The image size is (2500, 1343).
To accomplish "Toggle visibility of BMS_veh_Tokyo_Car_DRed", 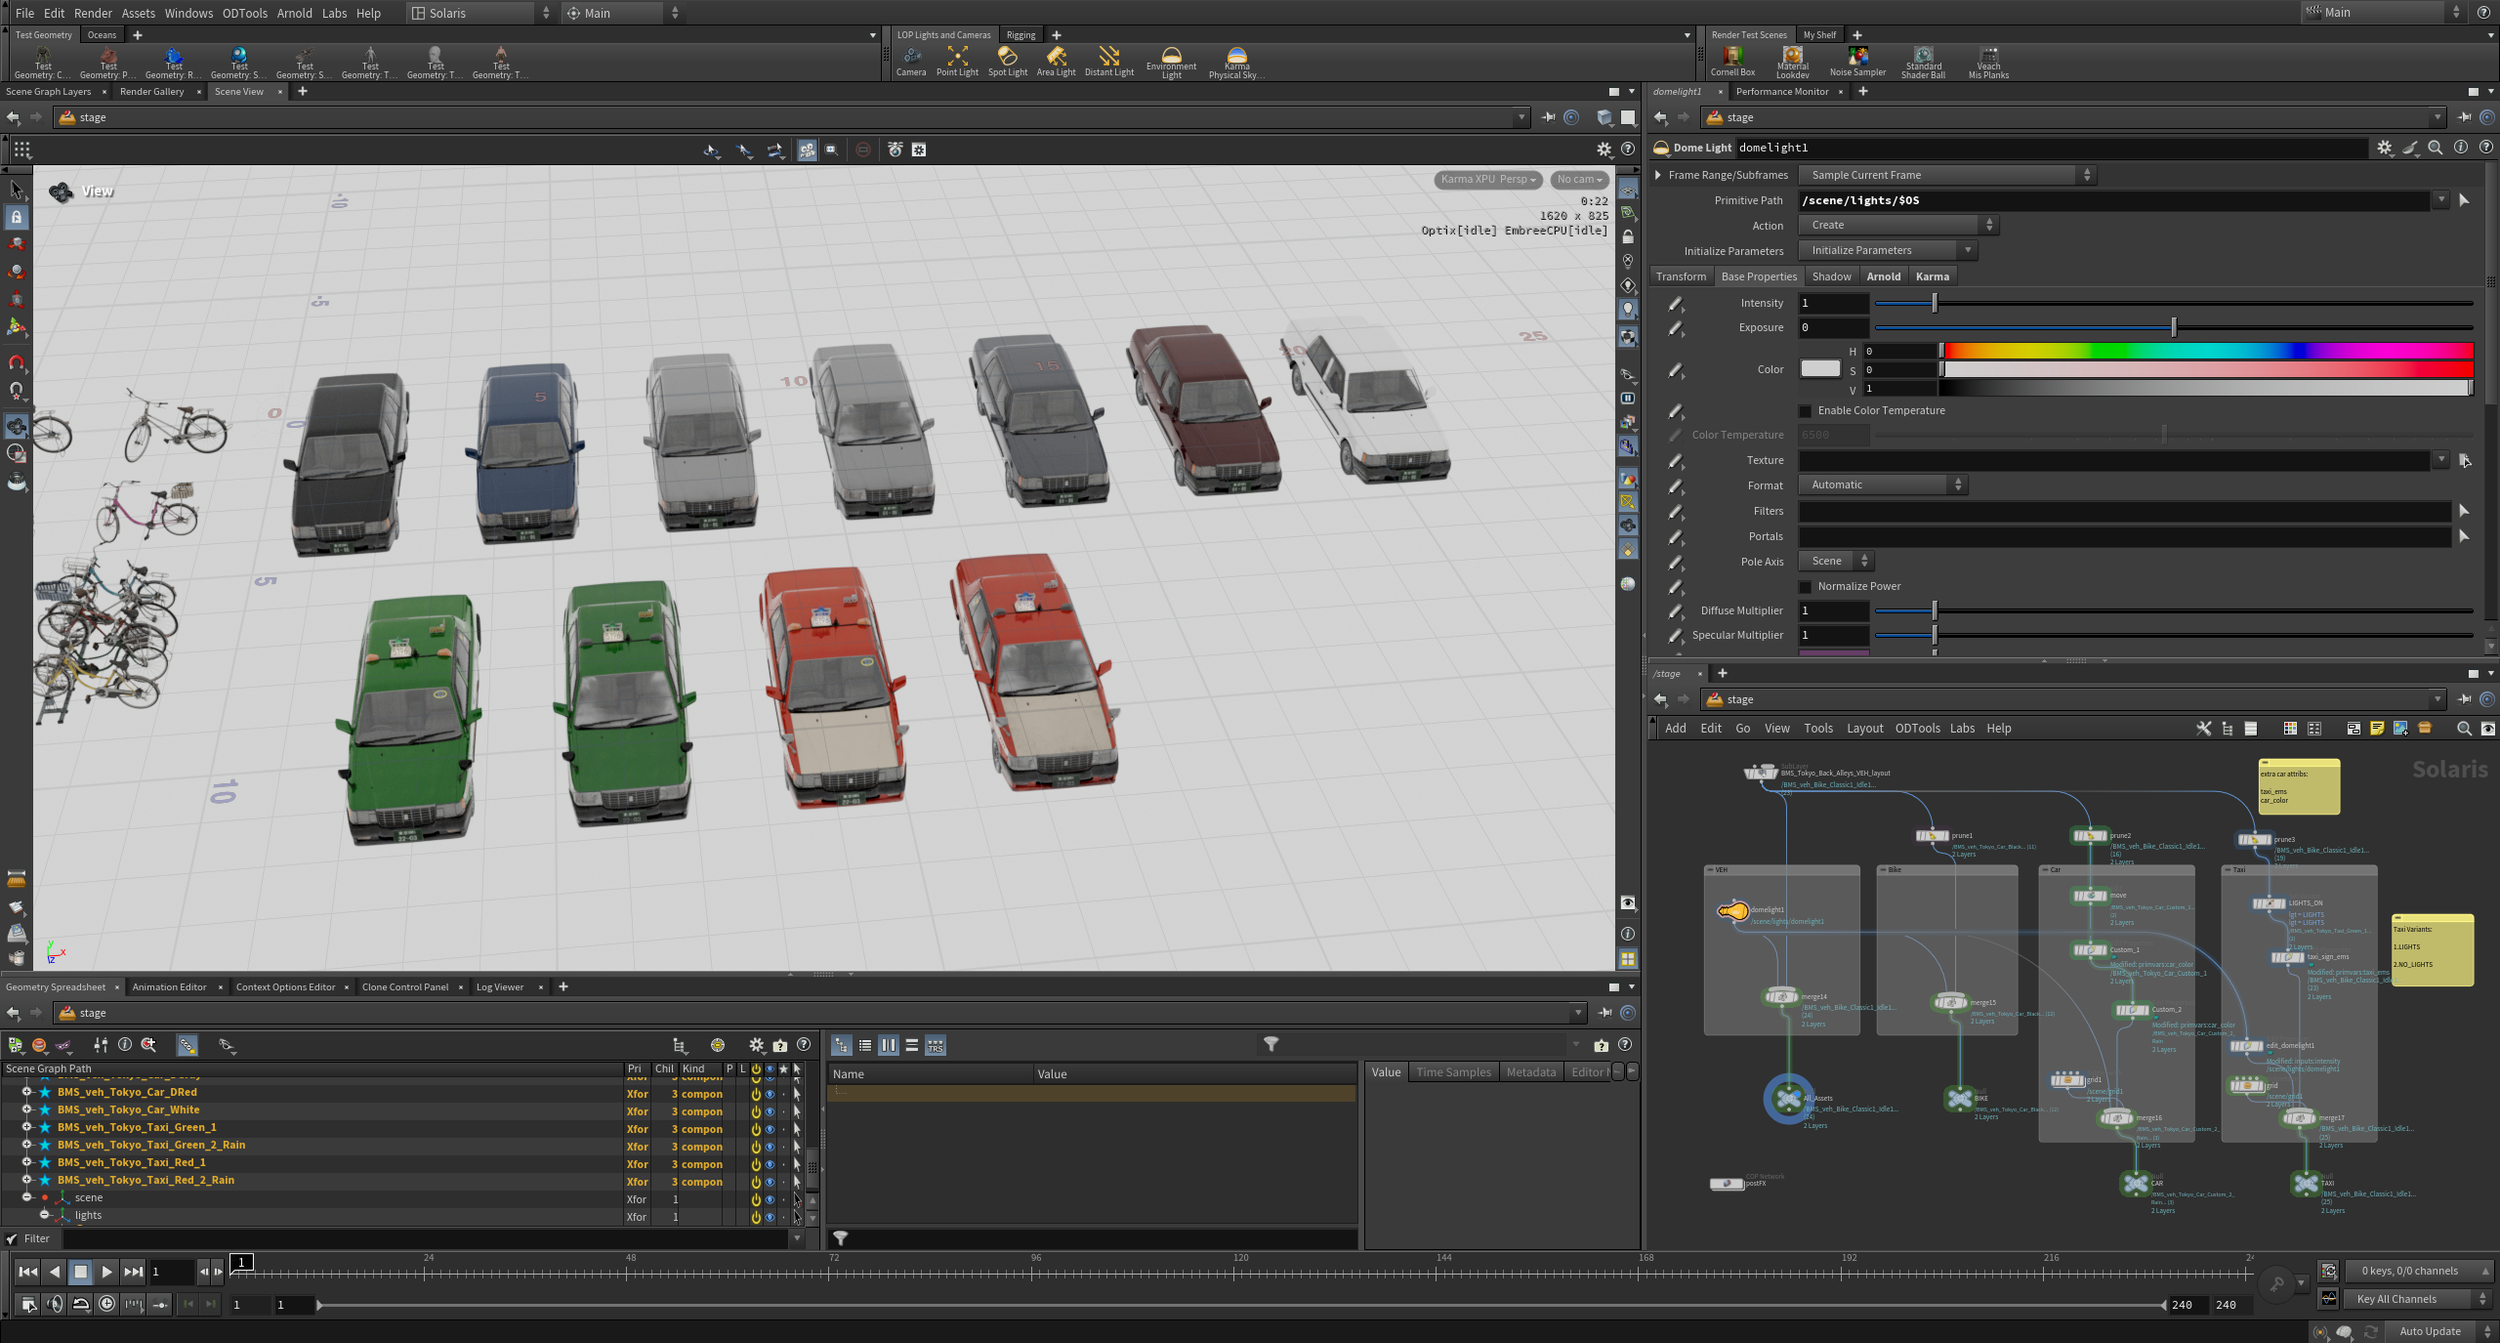I will pos(769,1093).
